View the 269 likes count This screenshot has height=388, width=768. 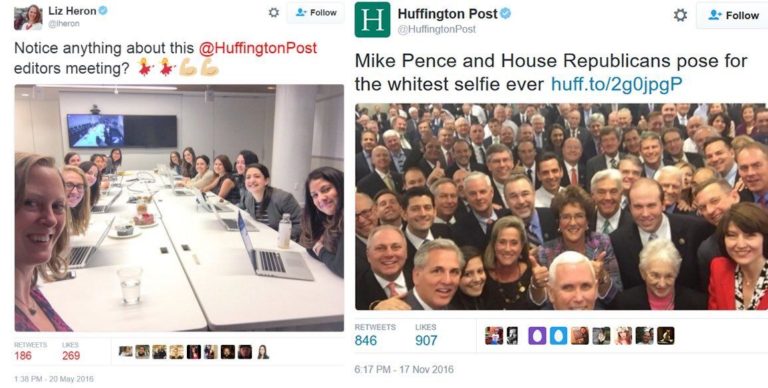coord(71,356)
